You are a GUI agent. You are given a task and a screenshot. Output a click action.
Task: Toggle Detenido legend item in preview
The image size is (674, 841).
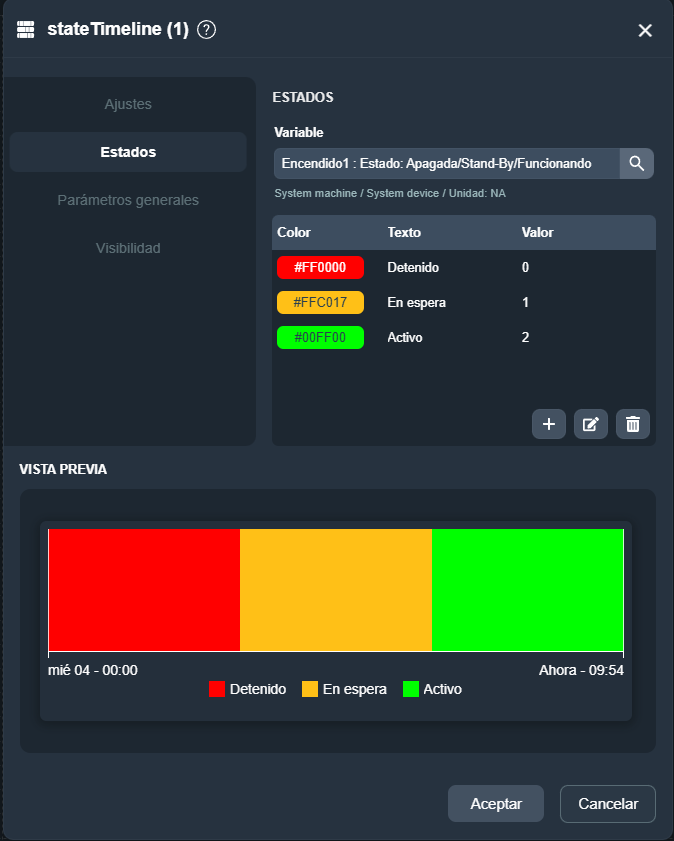(247, 689)
